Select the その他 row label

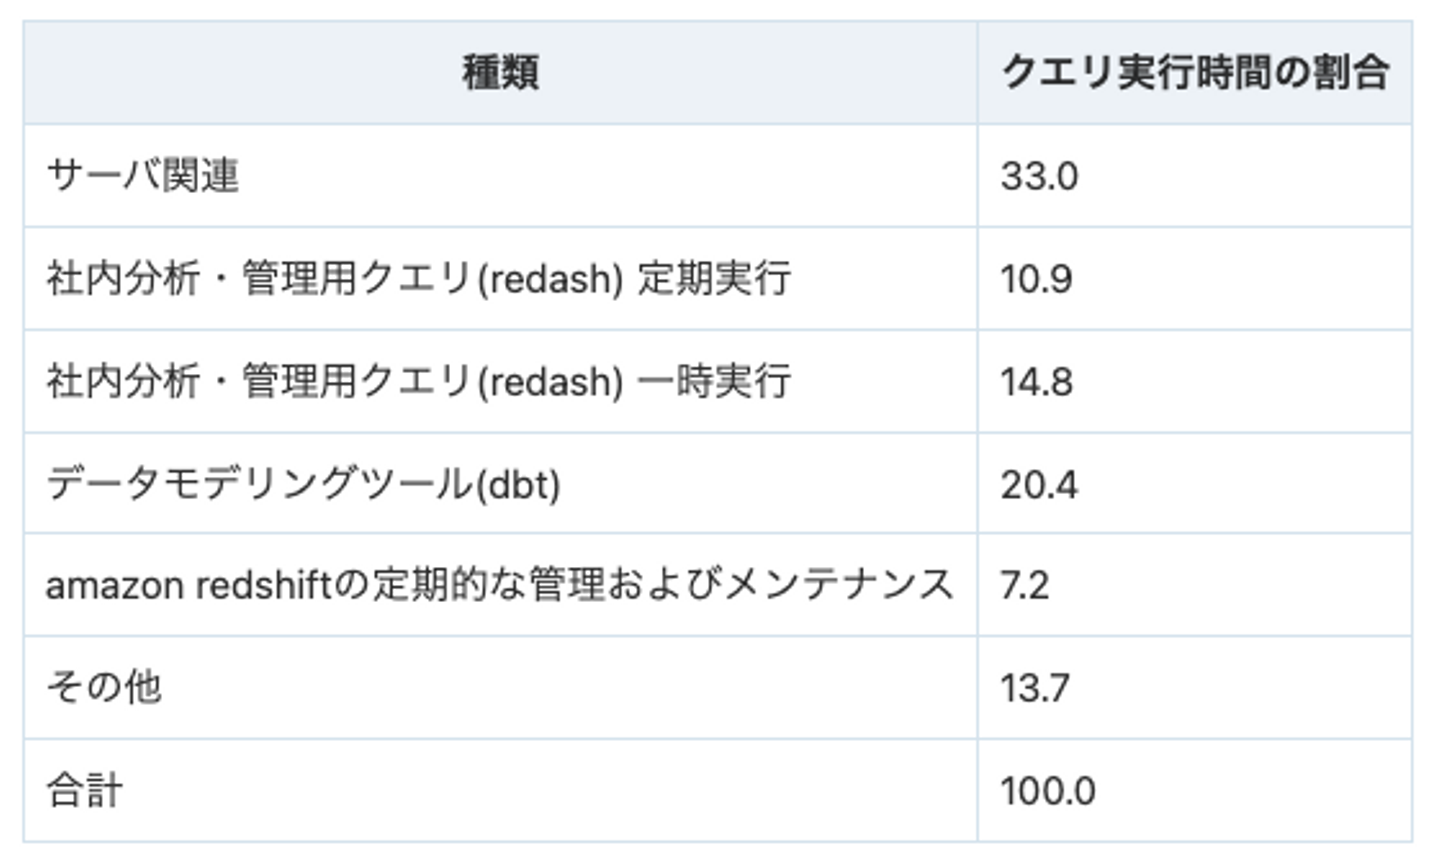point(104,688)
